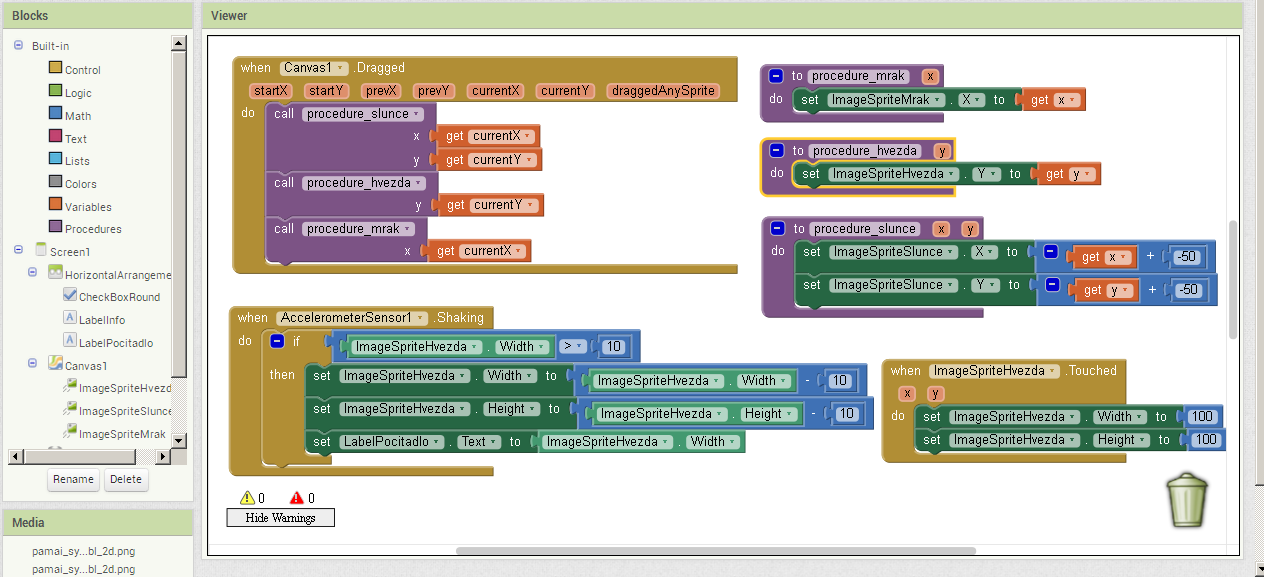This screenshot has height=577, width=1264.
Task: Click the prevY event parameter
Action: (x=434, y=90)
